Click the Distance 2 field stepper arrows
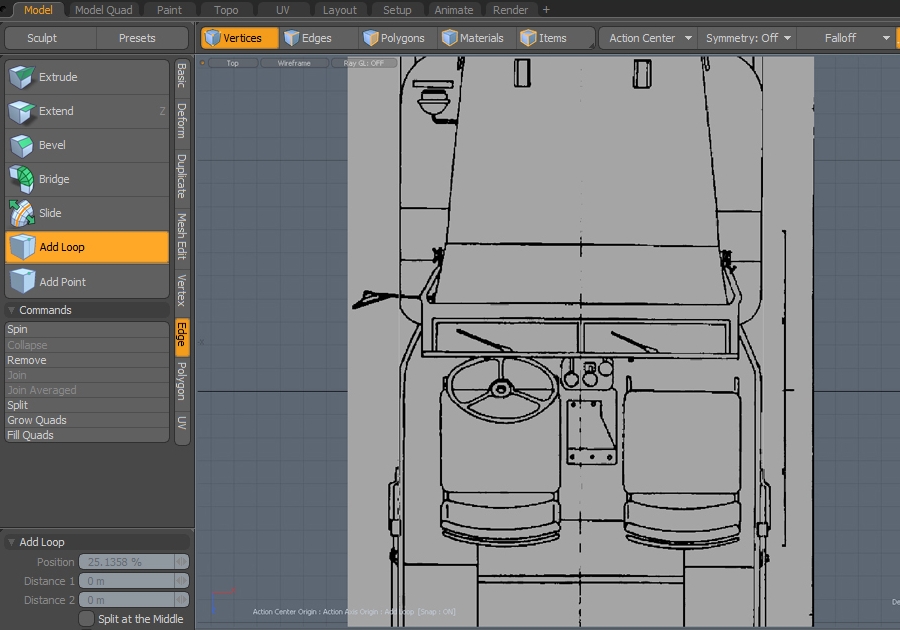This screenshot has height=630, width=900. click(x=181, y=600)
